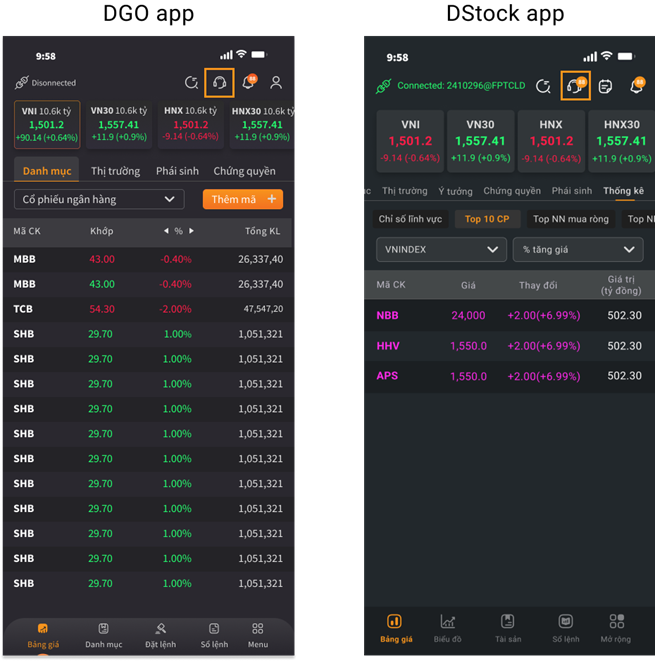Viewport: 655px width, 661px height.
Task: Click the Khớp column header
Action: pos(102,231)
